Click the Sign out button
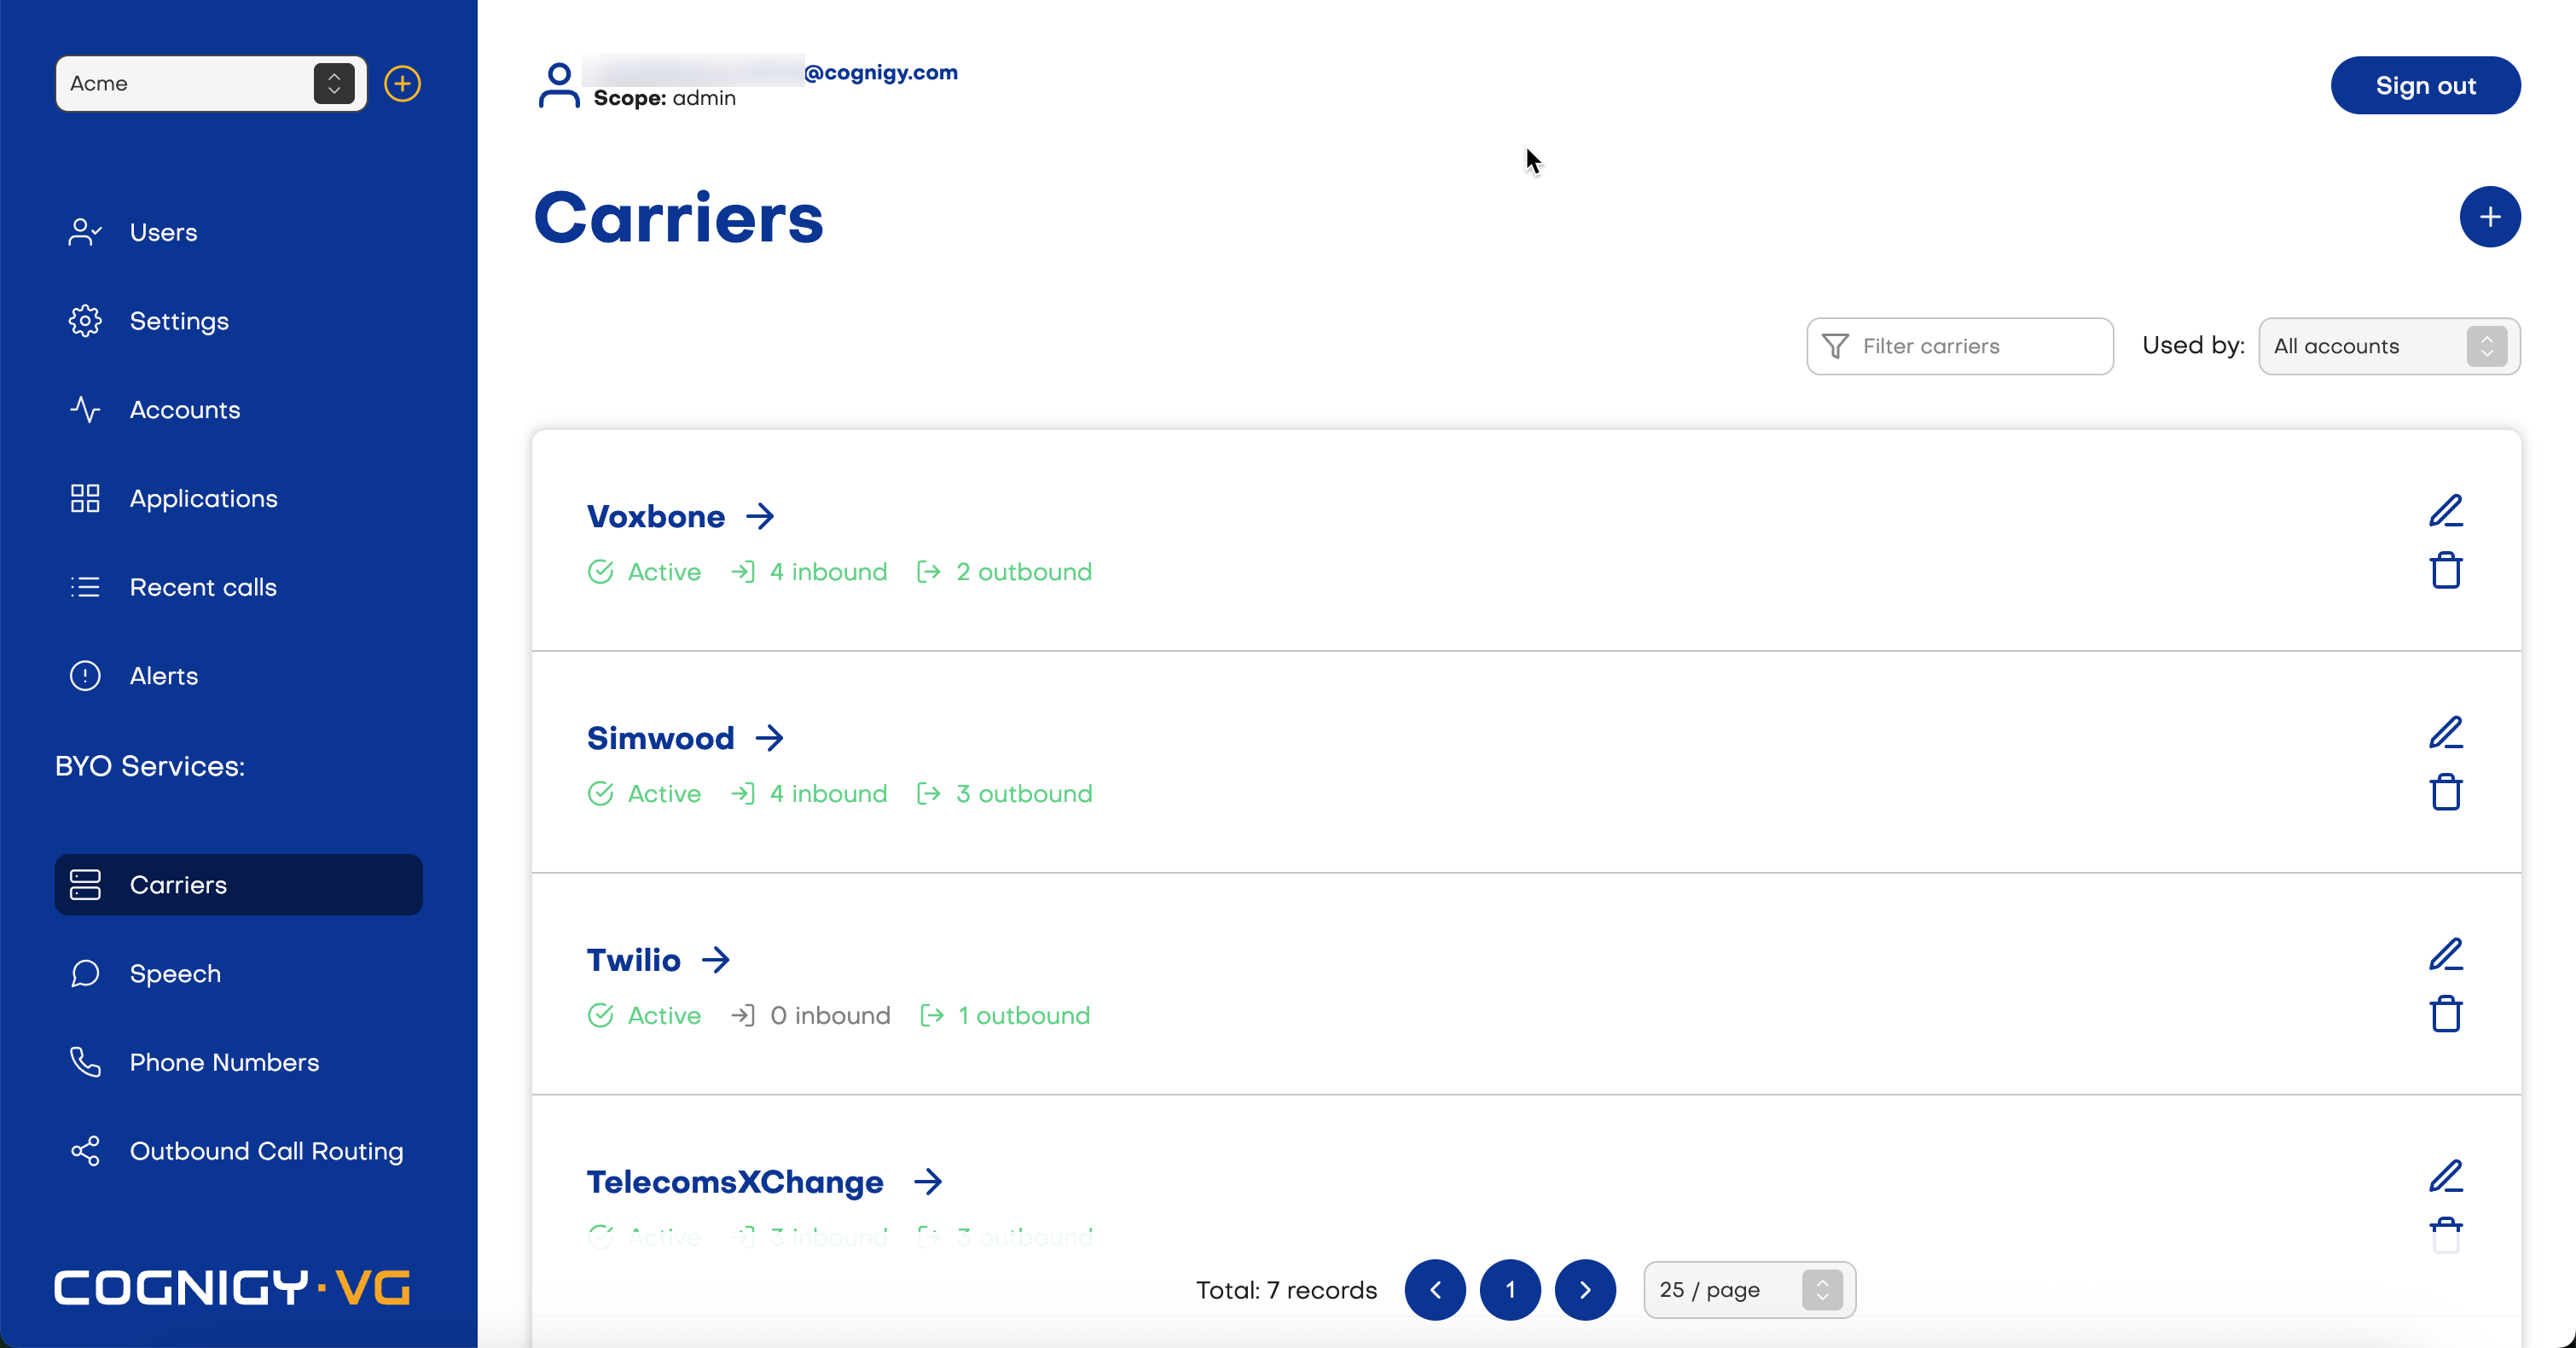This screenshot has height=1348, width=2576. 2425,85
